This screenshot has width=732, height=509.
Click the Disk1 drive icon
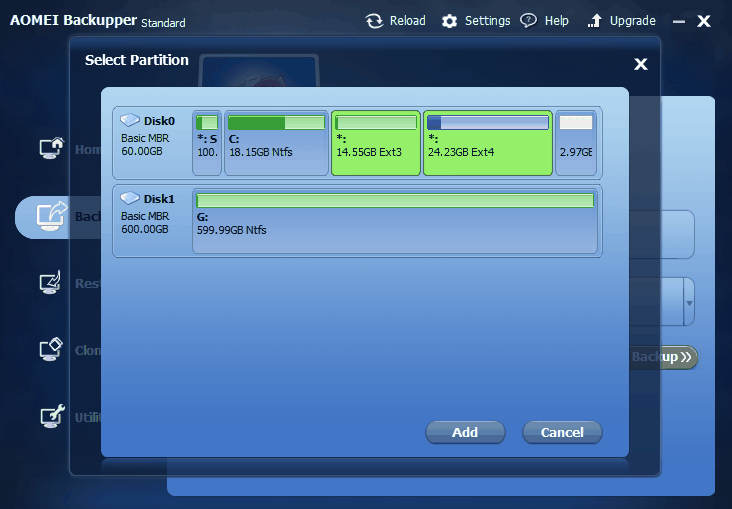coord(130,198)
